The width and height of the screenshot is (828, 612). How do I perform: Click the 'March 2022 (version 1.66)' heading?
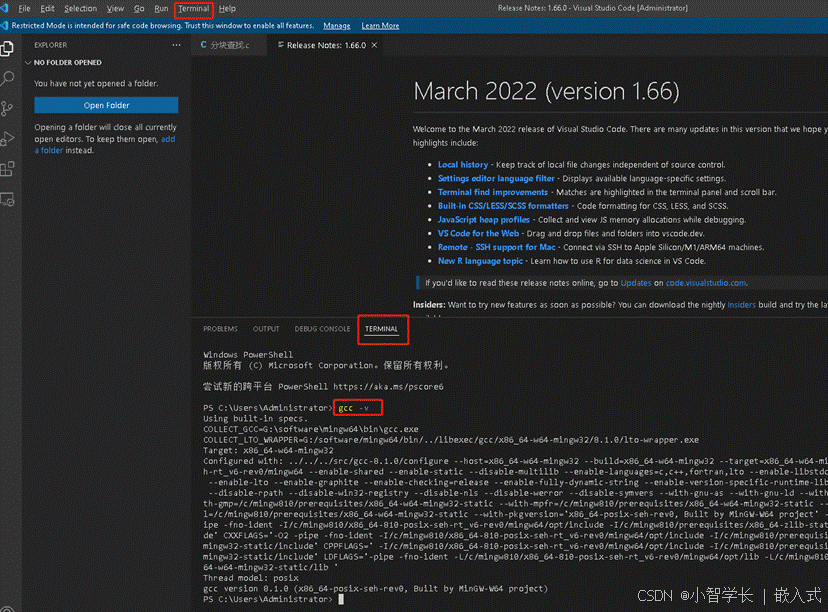(546, 91)
